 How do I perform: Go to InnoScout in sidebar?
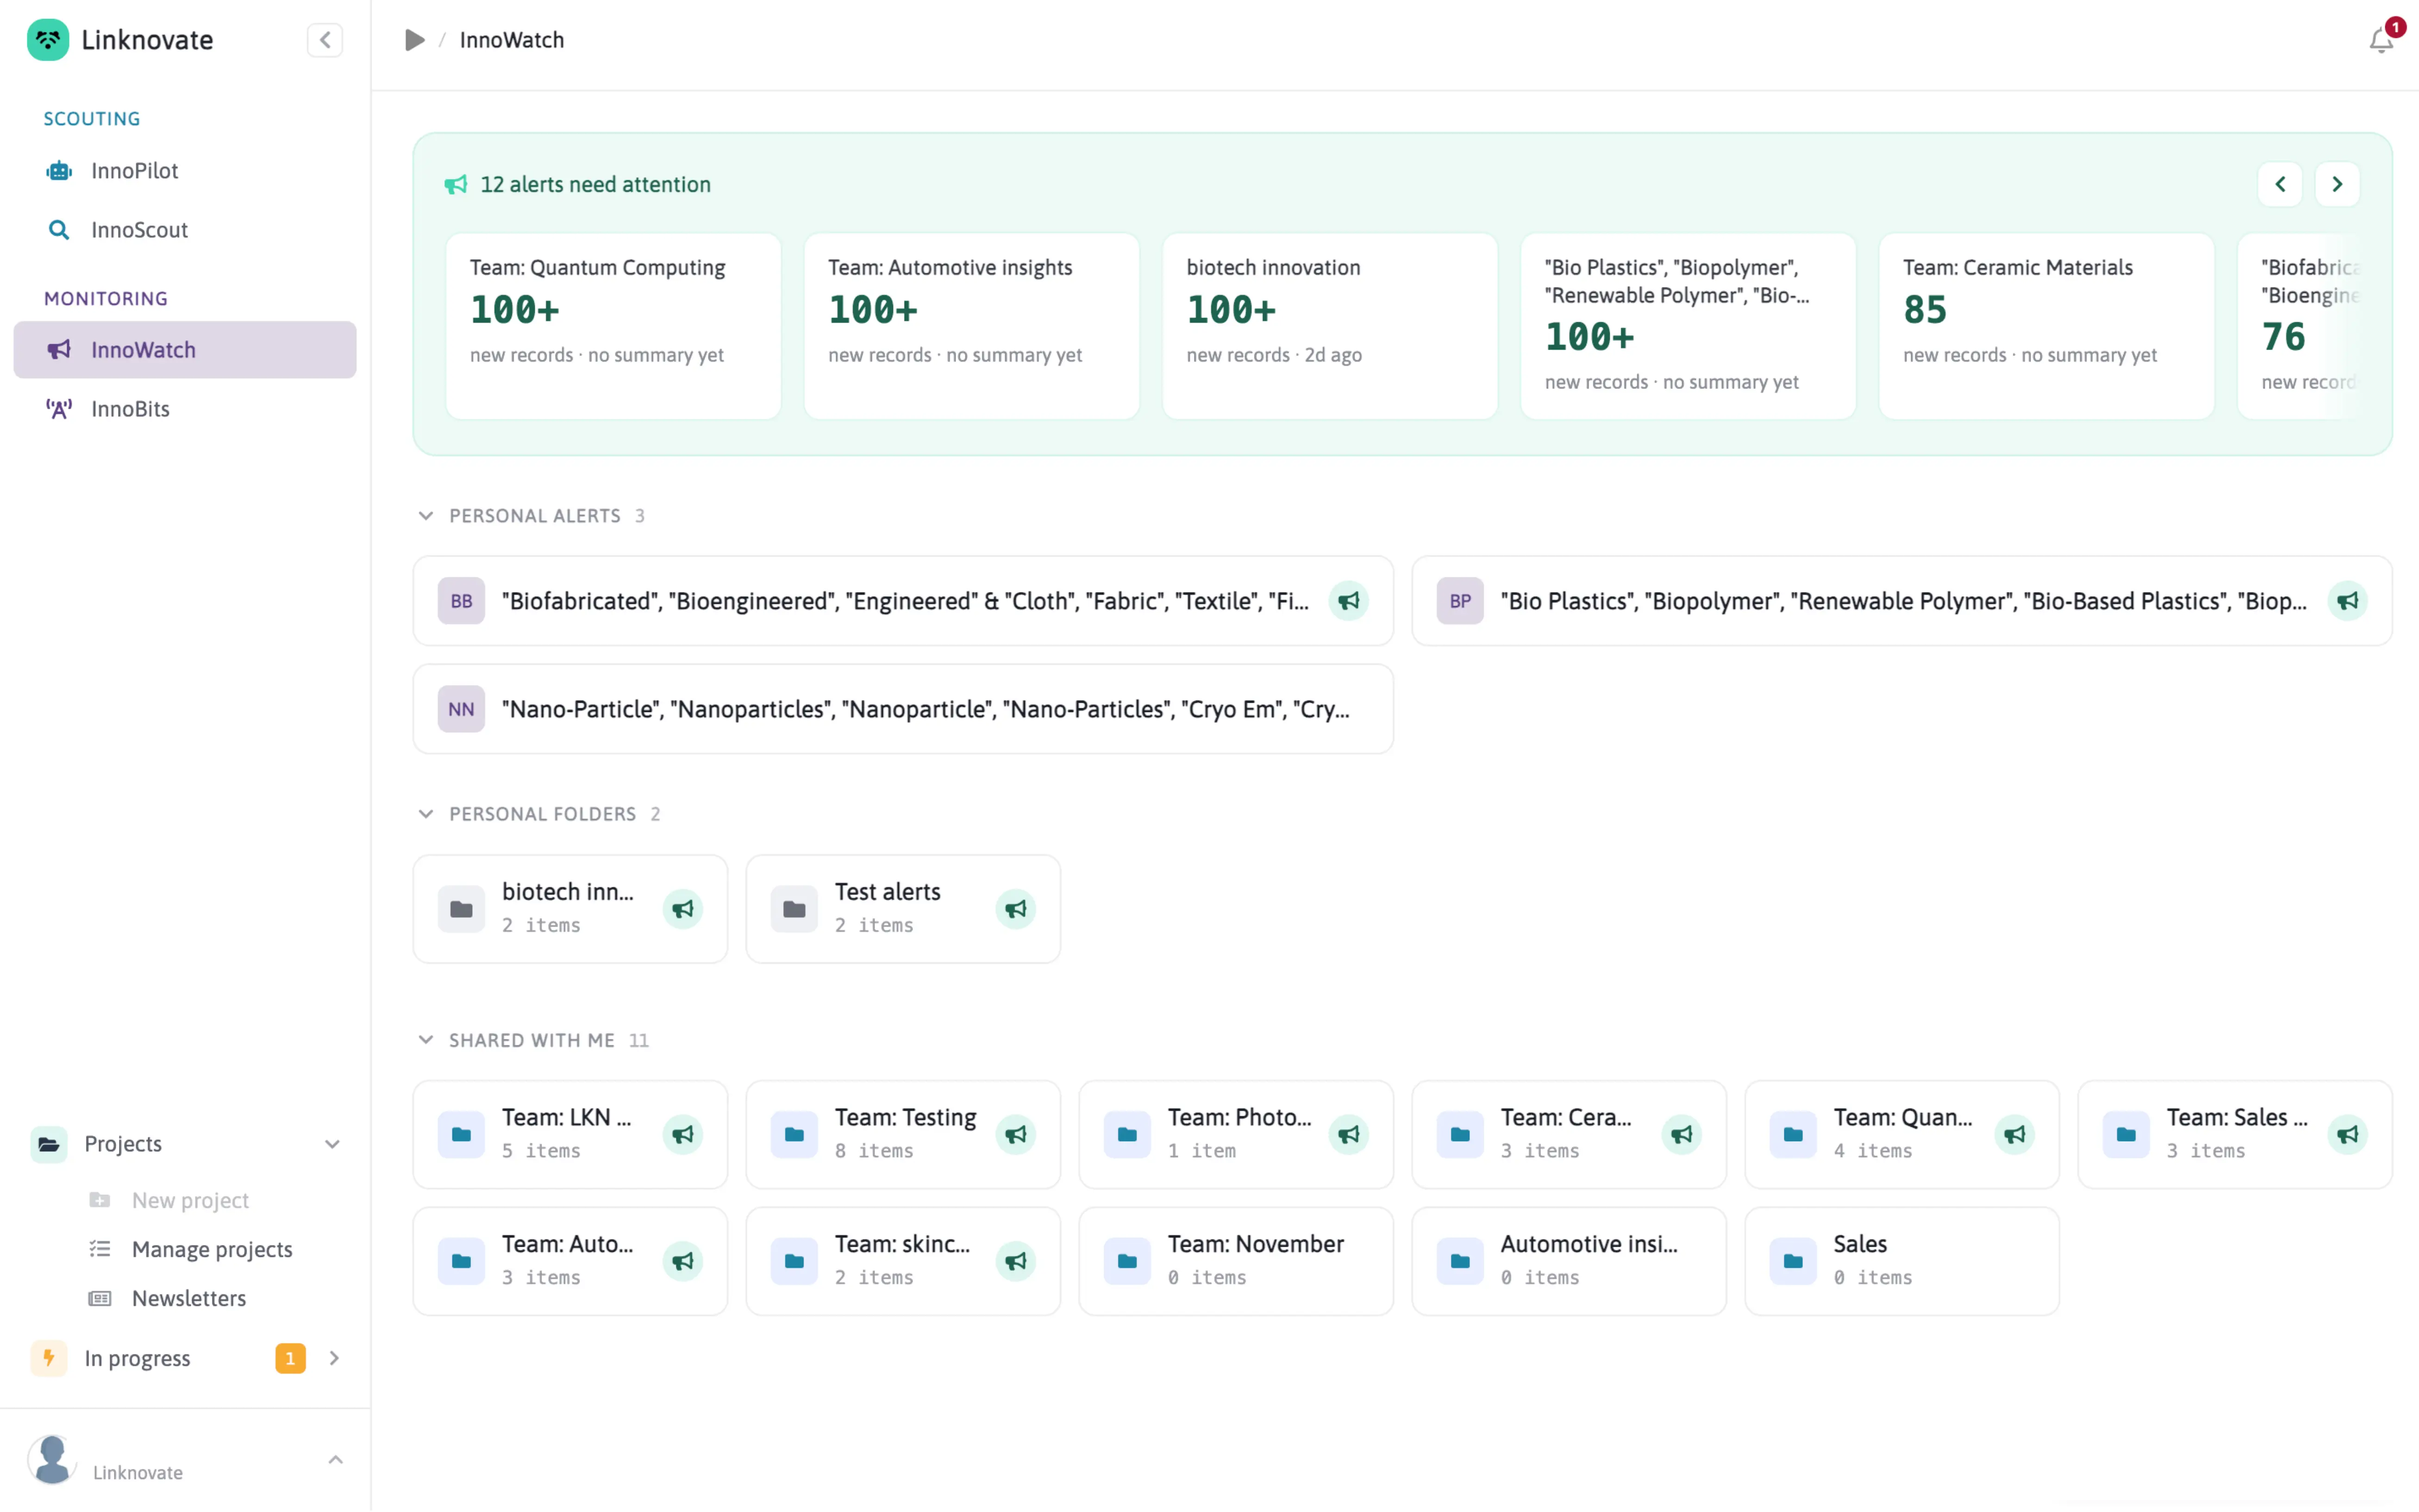coord(185,230)
